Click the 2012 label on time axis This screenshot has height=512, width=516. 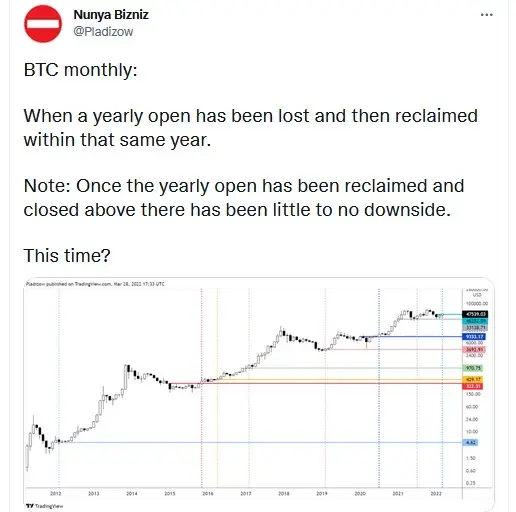point(56,493)
